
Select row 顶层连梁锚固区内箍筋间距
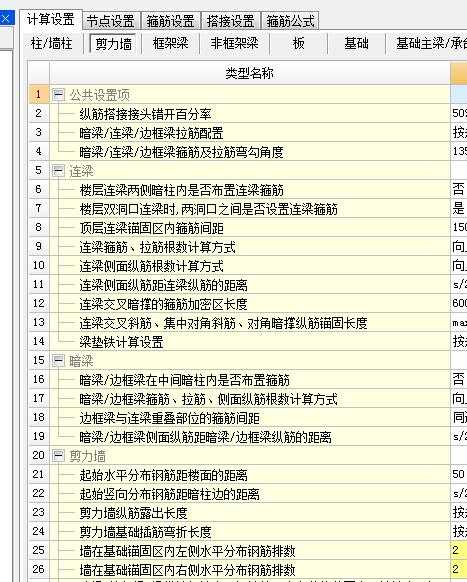tap(249, 228)
